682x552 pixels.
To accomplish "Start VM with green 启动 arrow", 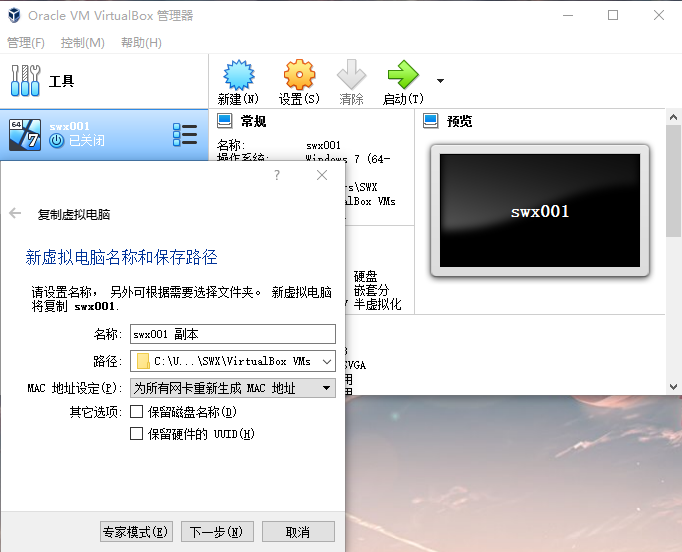I will point(403,75).
